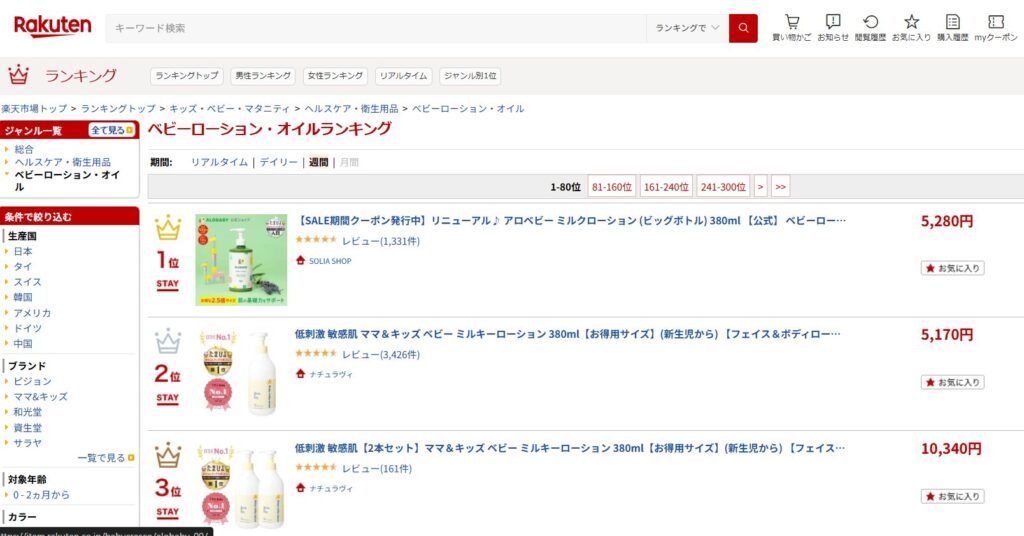Image resolution: width=1024 pixels, height=536 pixels.
Task: Switch period to デイリー
Action: point(278,162)
